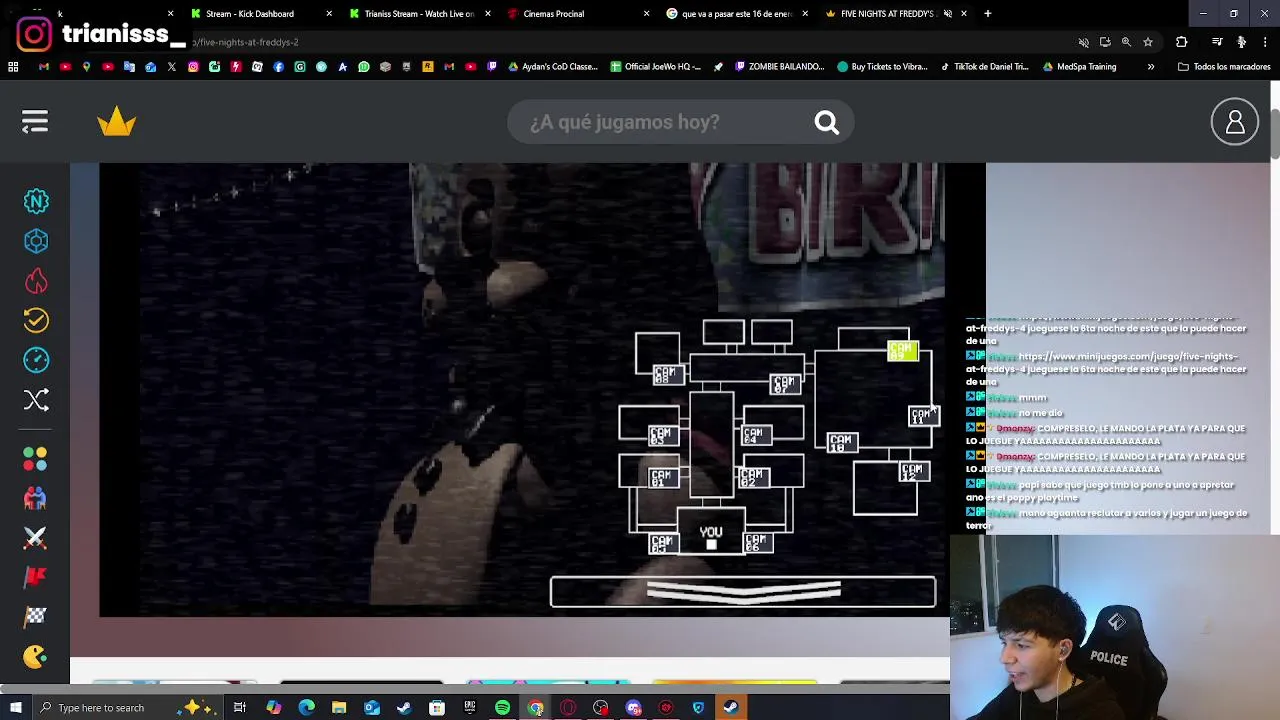Switch to 'que va a pasar este 16 de enero' tab
Viewport: 1280px width, 720px height.
coord(736,14)
